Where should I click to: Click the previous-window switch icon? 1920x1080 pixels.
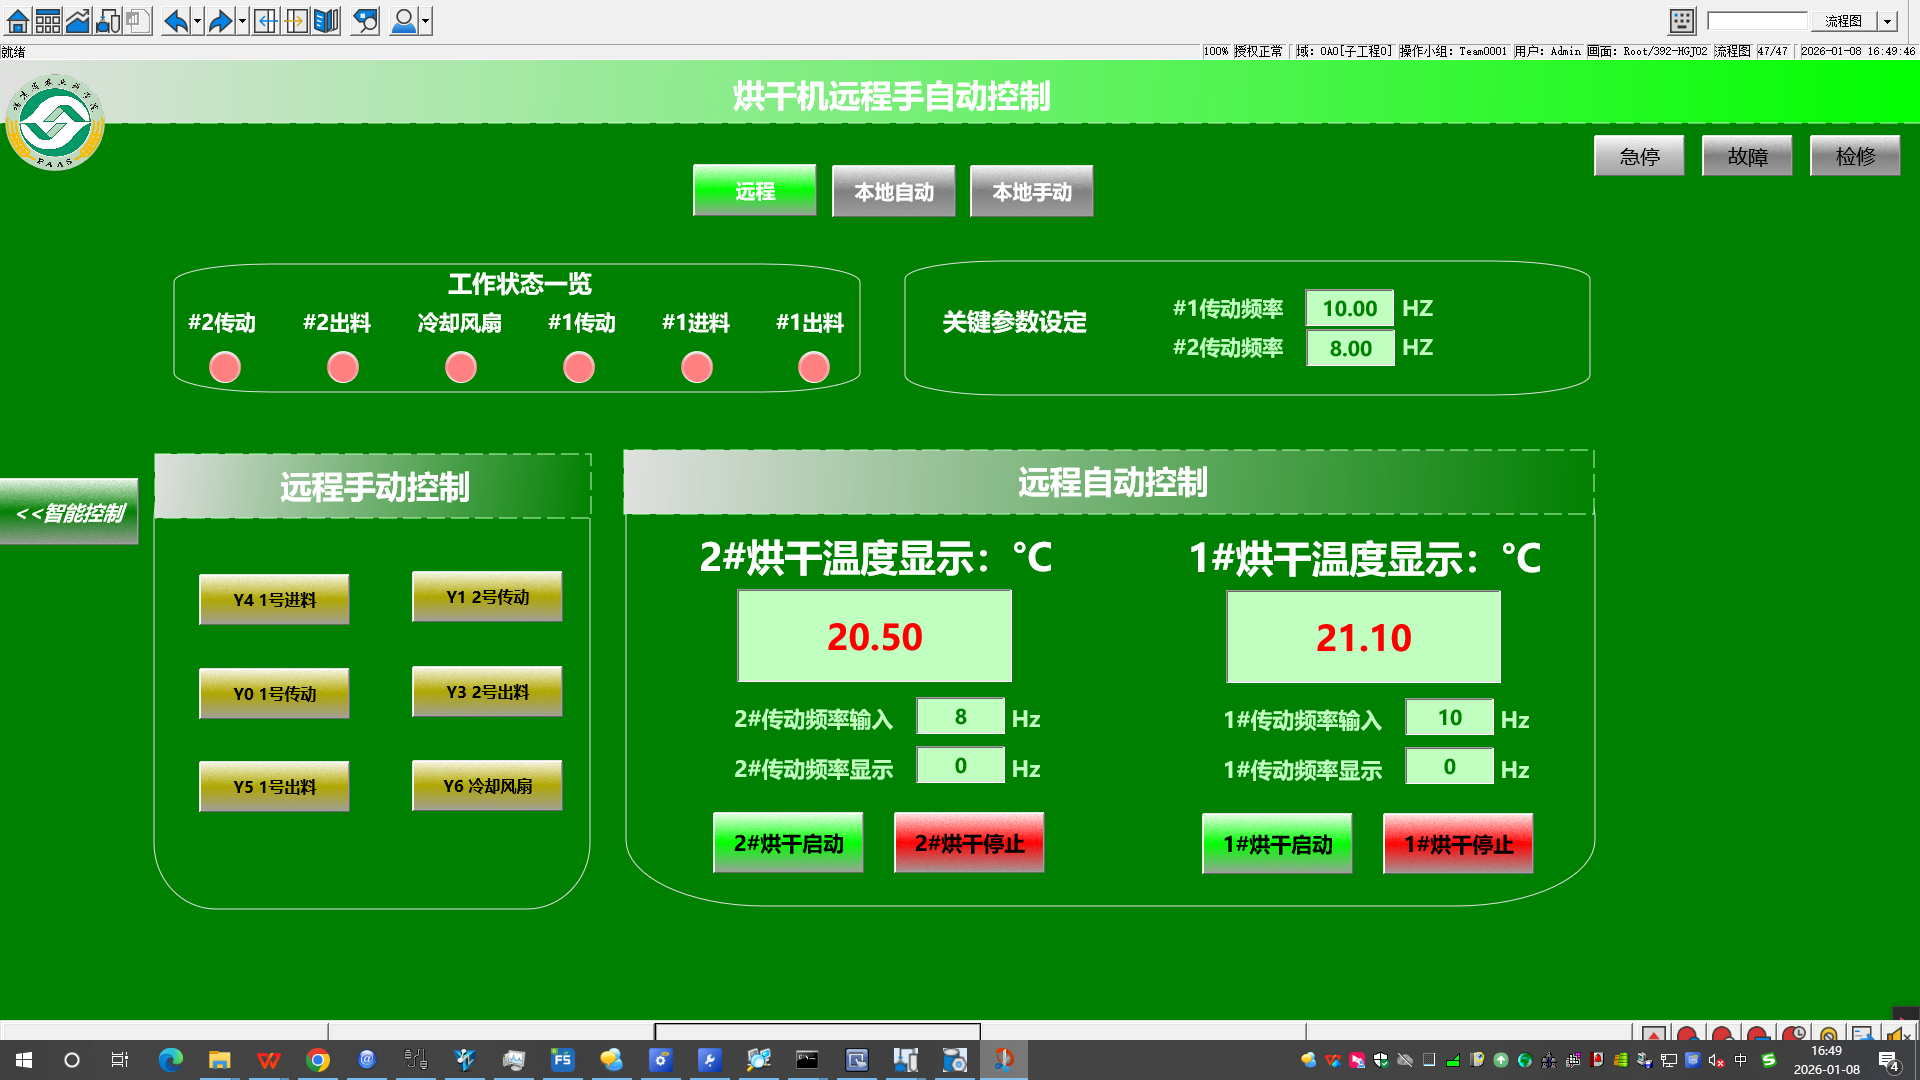[267, 20]
